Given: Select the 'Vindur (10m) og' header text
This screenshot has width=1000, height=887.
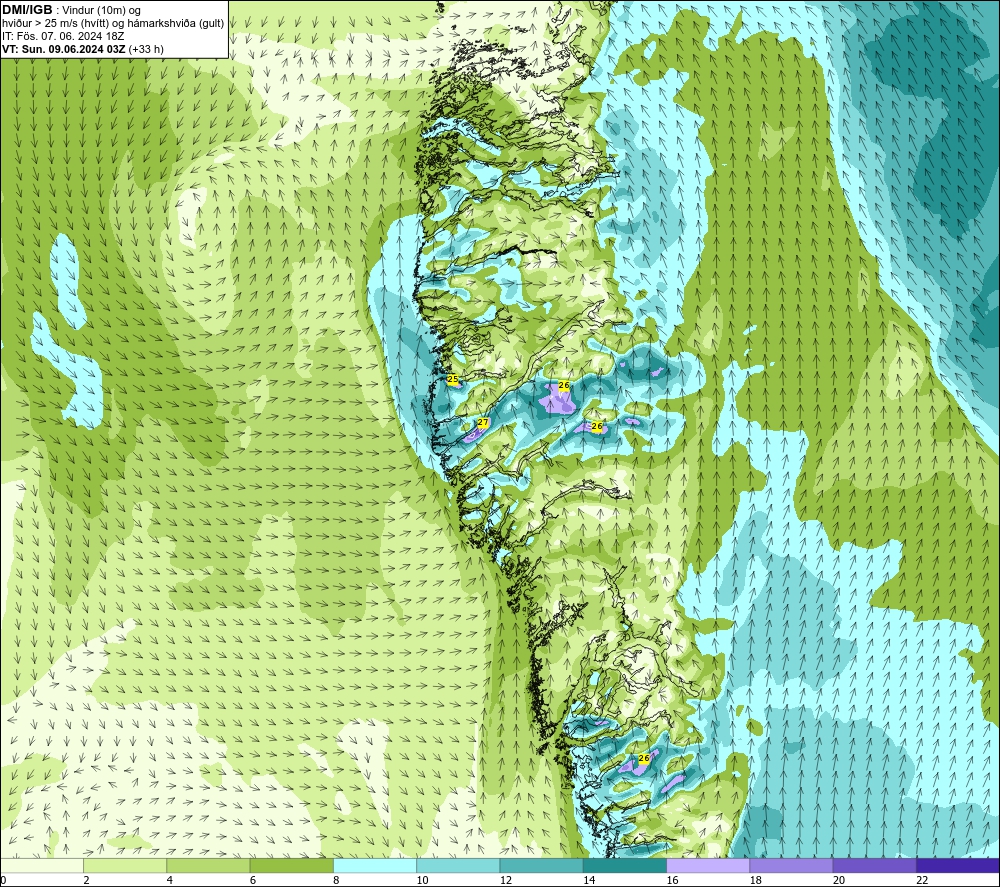Looking at the screenshot, I should point(101,11).
